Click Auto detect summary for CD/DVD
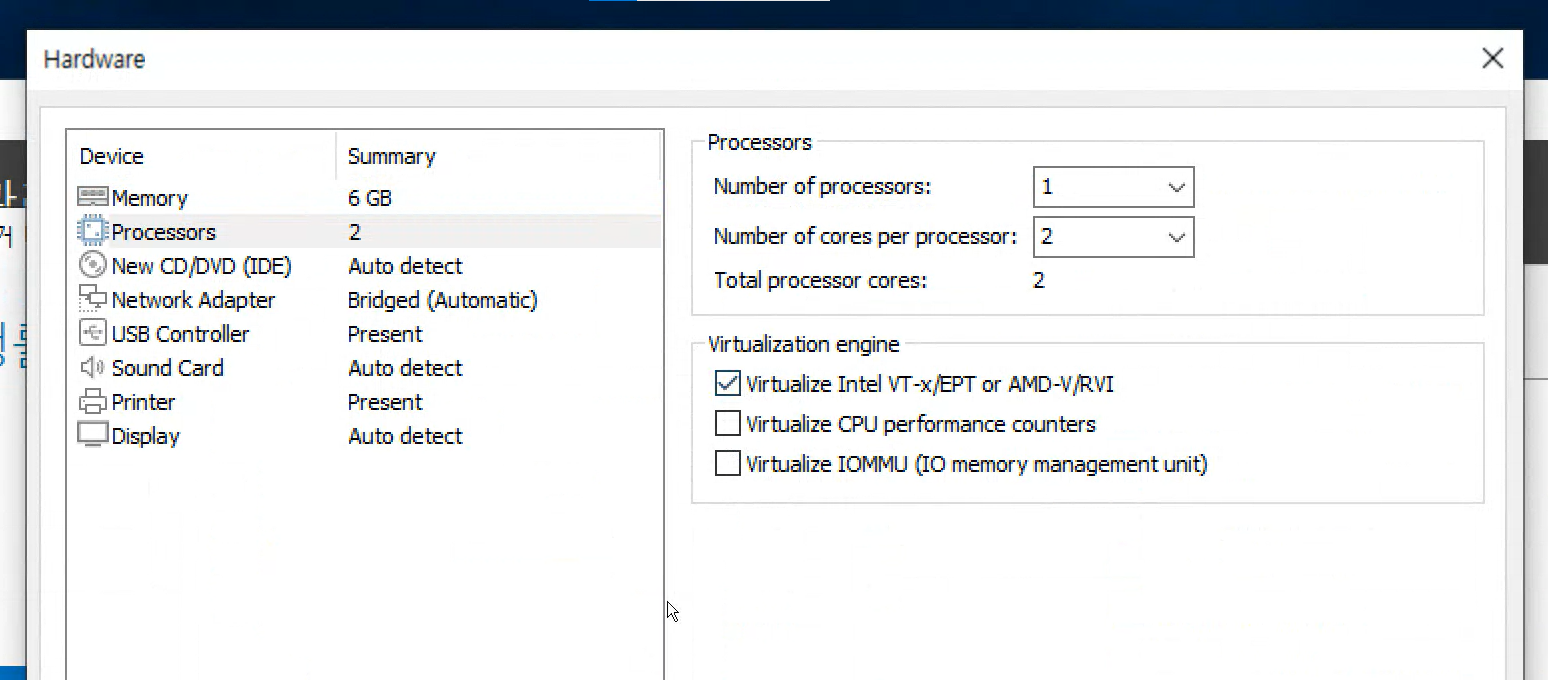This screenshot has height=680, width=1548. coord(405,266)
